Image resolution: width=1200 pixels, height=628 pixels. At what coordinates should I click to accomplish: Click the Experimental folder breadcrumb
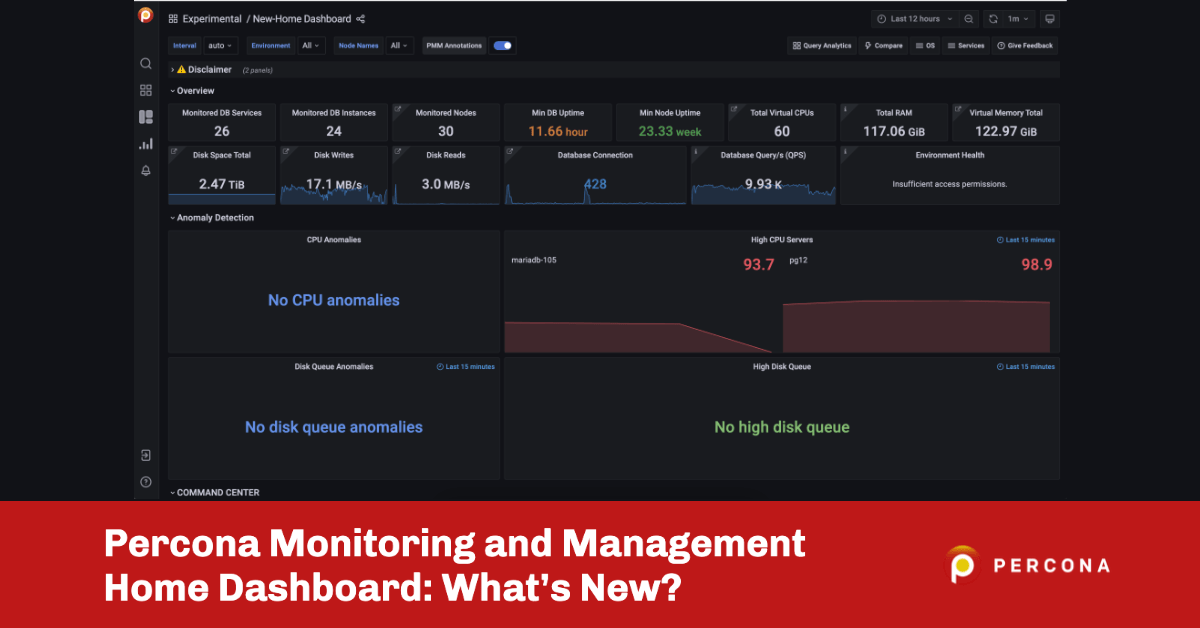[212, 19]
